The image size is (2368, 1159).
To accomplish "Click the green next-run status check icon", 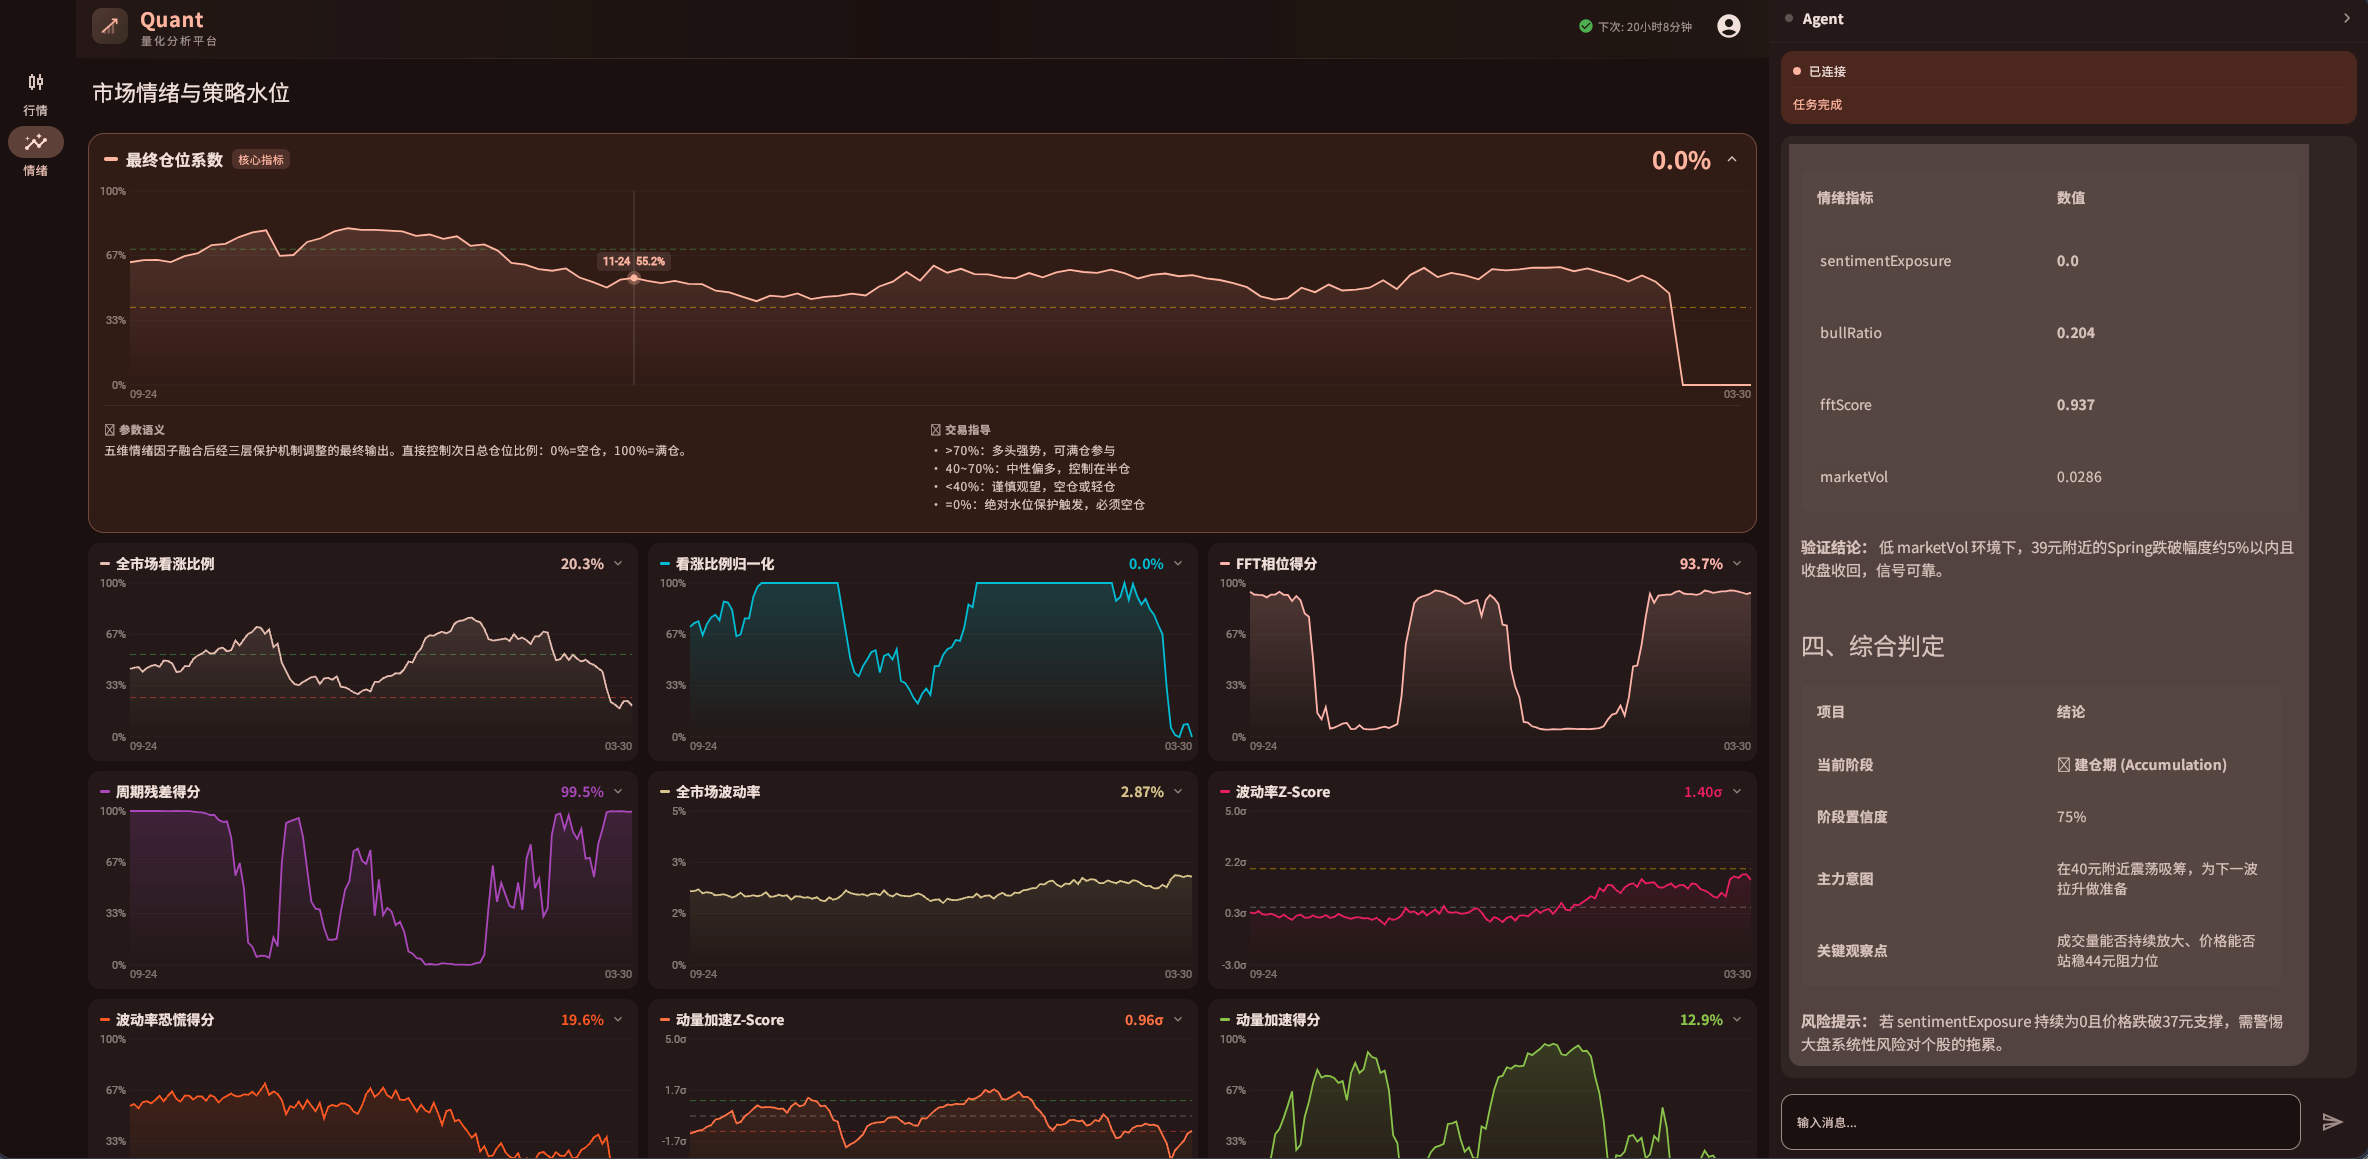I will (x=1585, y=27).
